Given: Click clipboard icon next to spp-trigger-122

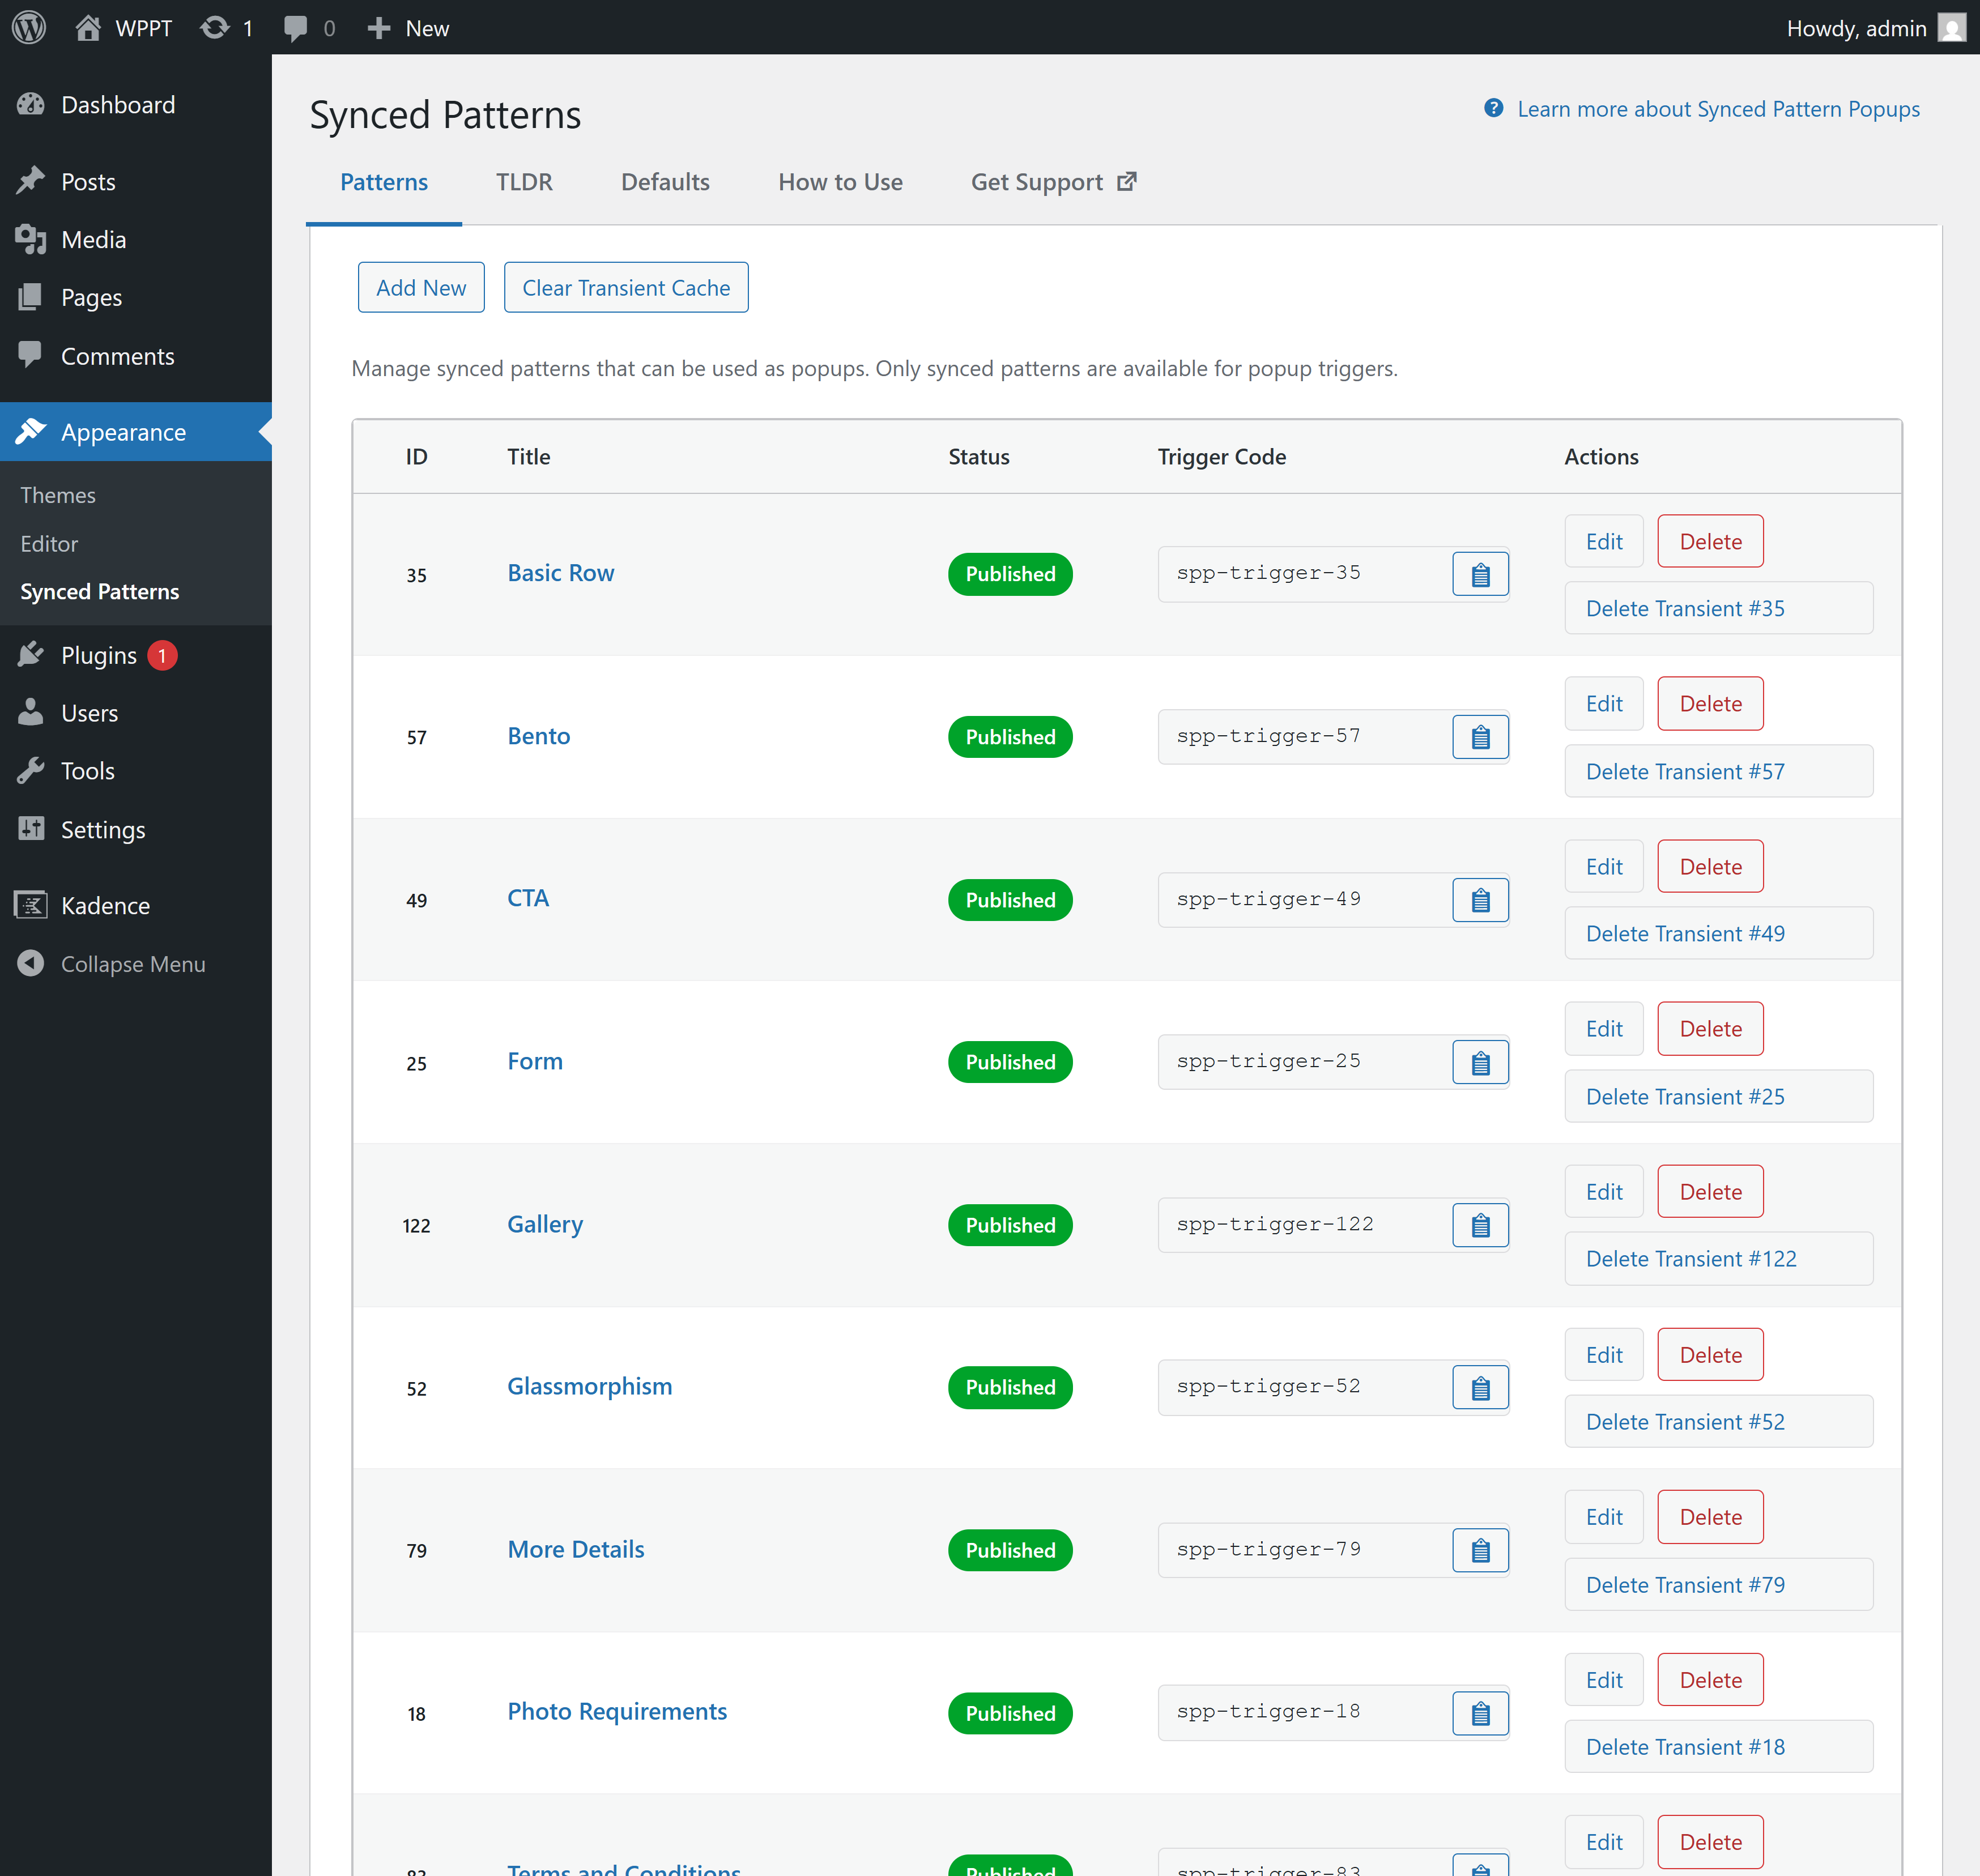Looking at the screenshot, I should pos(1480,1225).
